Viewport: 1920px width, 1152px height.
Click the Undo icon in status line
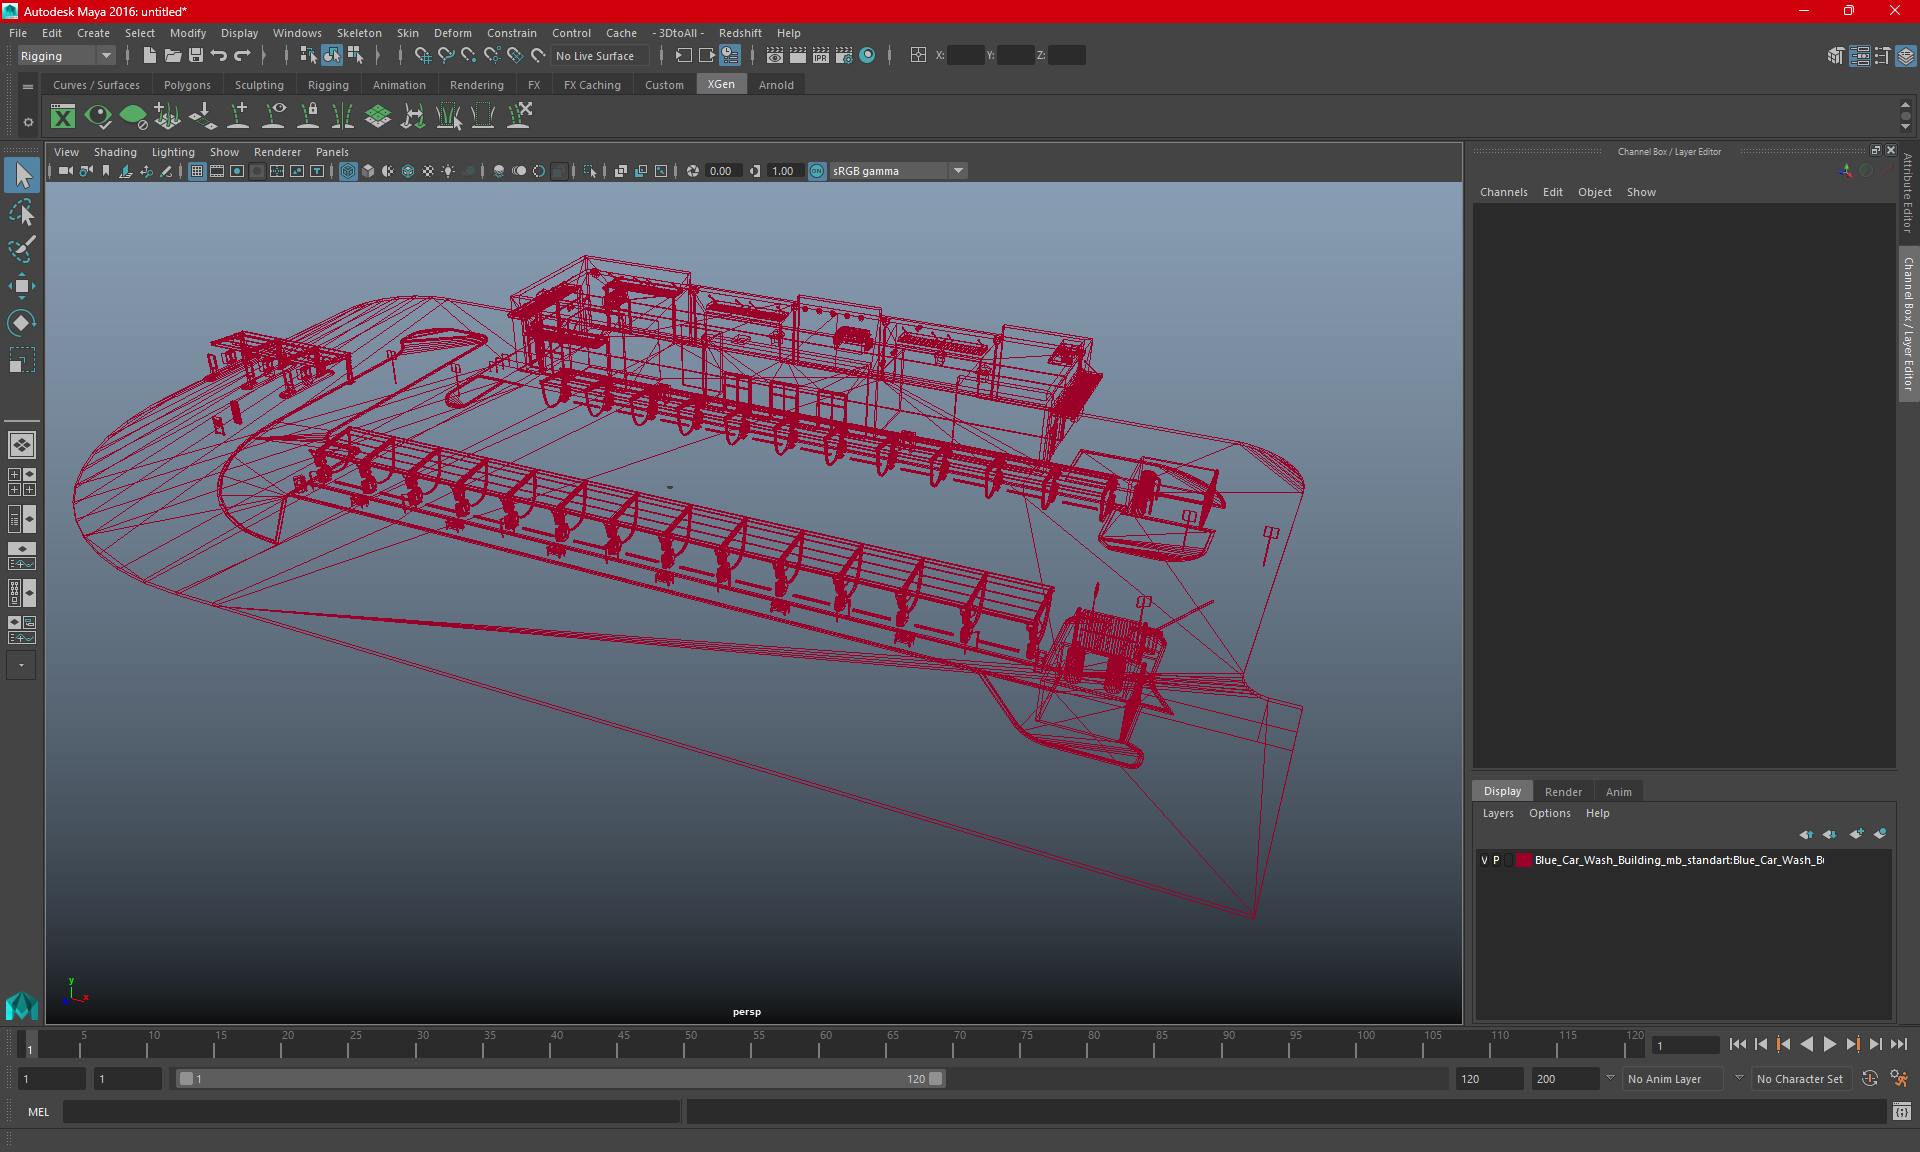[x=219, y=56]
